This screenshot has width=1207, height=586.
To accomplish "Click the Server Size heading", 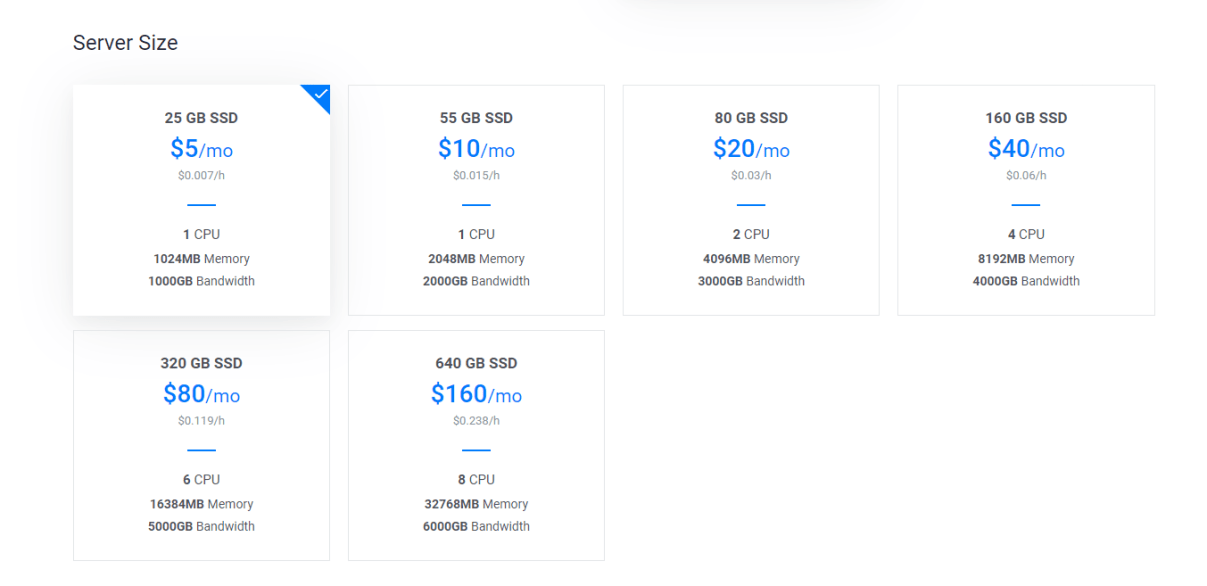I will click(125, 43).
